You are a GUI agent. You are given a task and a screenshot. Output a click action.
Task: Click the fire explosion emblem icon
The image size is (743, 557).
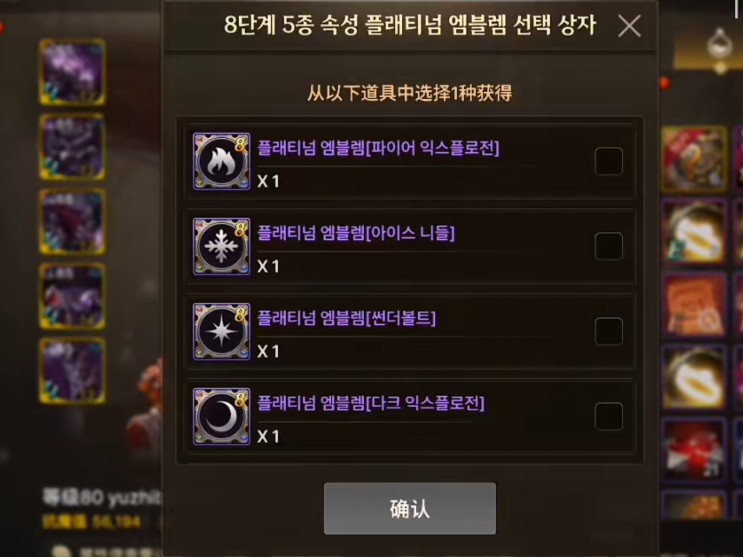pos(221,161)
